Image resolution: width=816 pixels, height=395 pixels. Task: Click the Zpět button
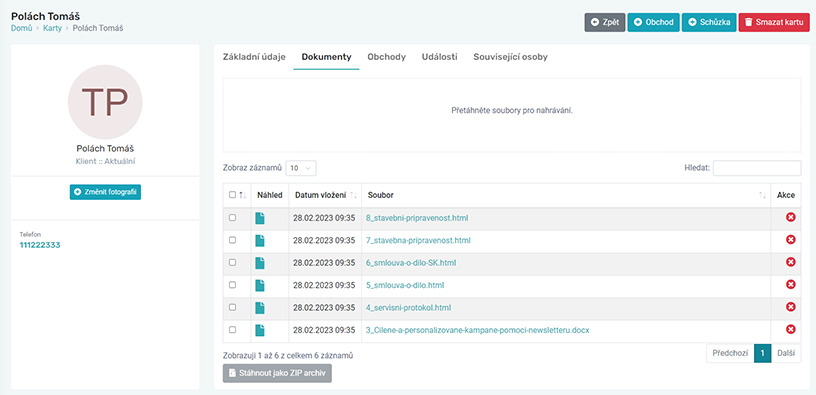605,22
